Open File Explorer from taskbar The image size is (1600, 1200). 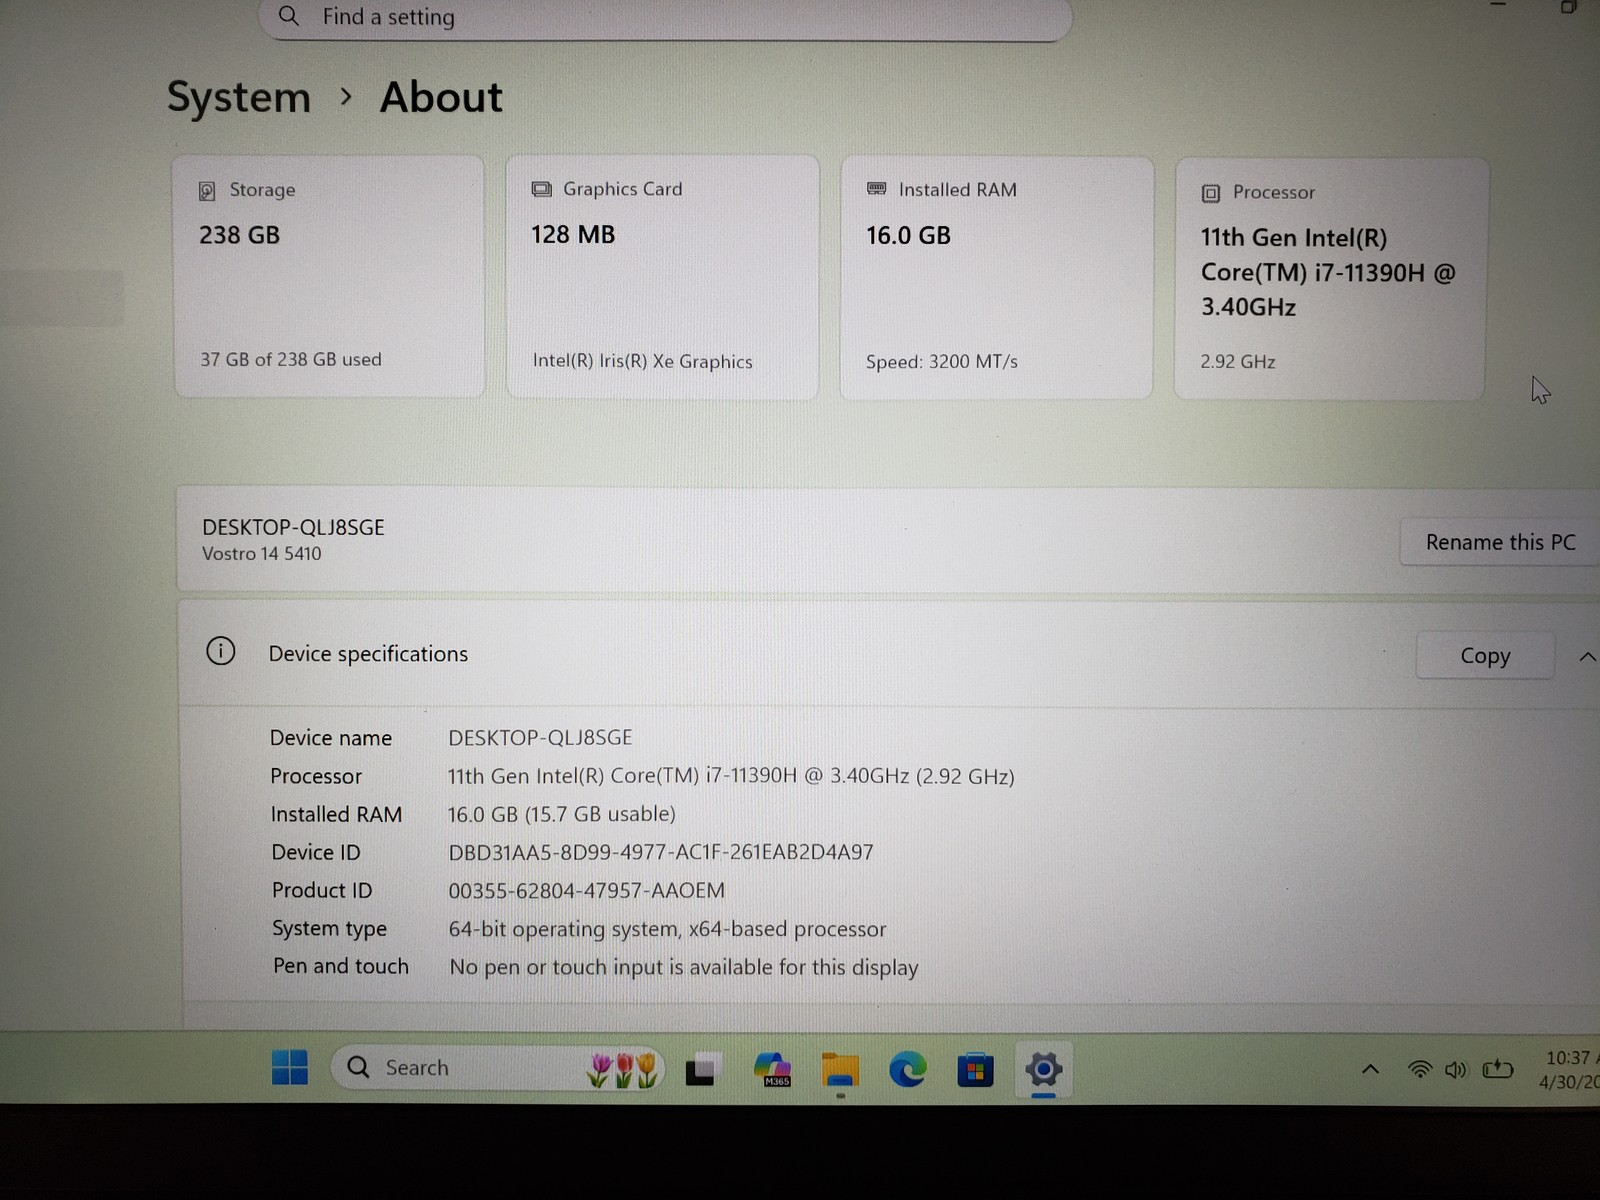tap(840, 1070)
